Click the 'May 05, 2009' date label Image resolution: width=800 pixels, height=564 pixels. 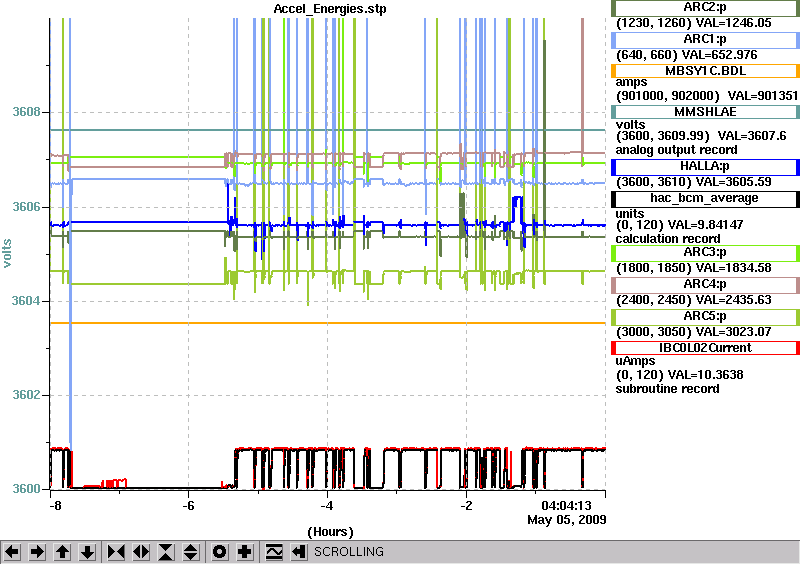tap(567, 520)
